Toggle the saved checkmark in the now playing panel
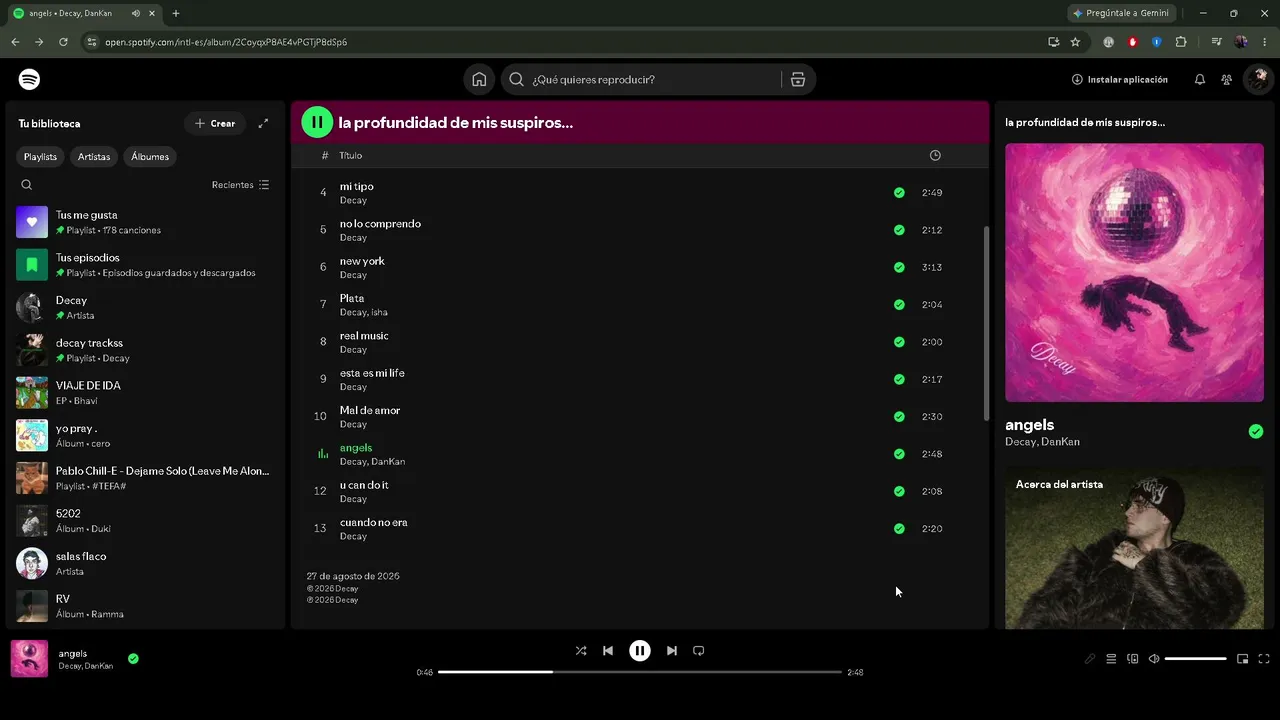The image size is (1280, 720). coord(1256,432)
